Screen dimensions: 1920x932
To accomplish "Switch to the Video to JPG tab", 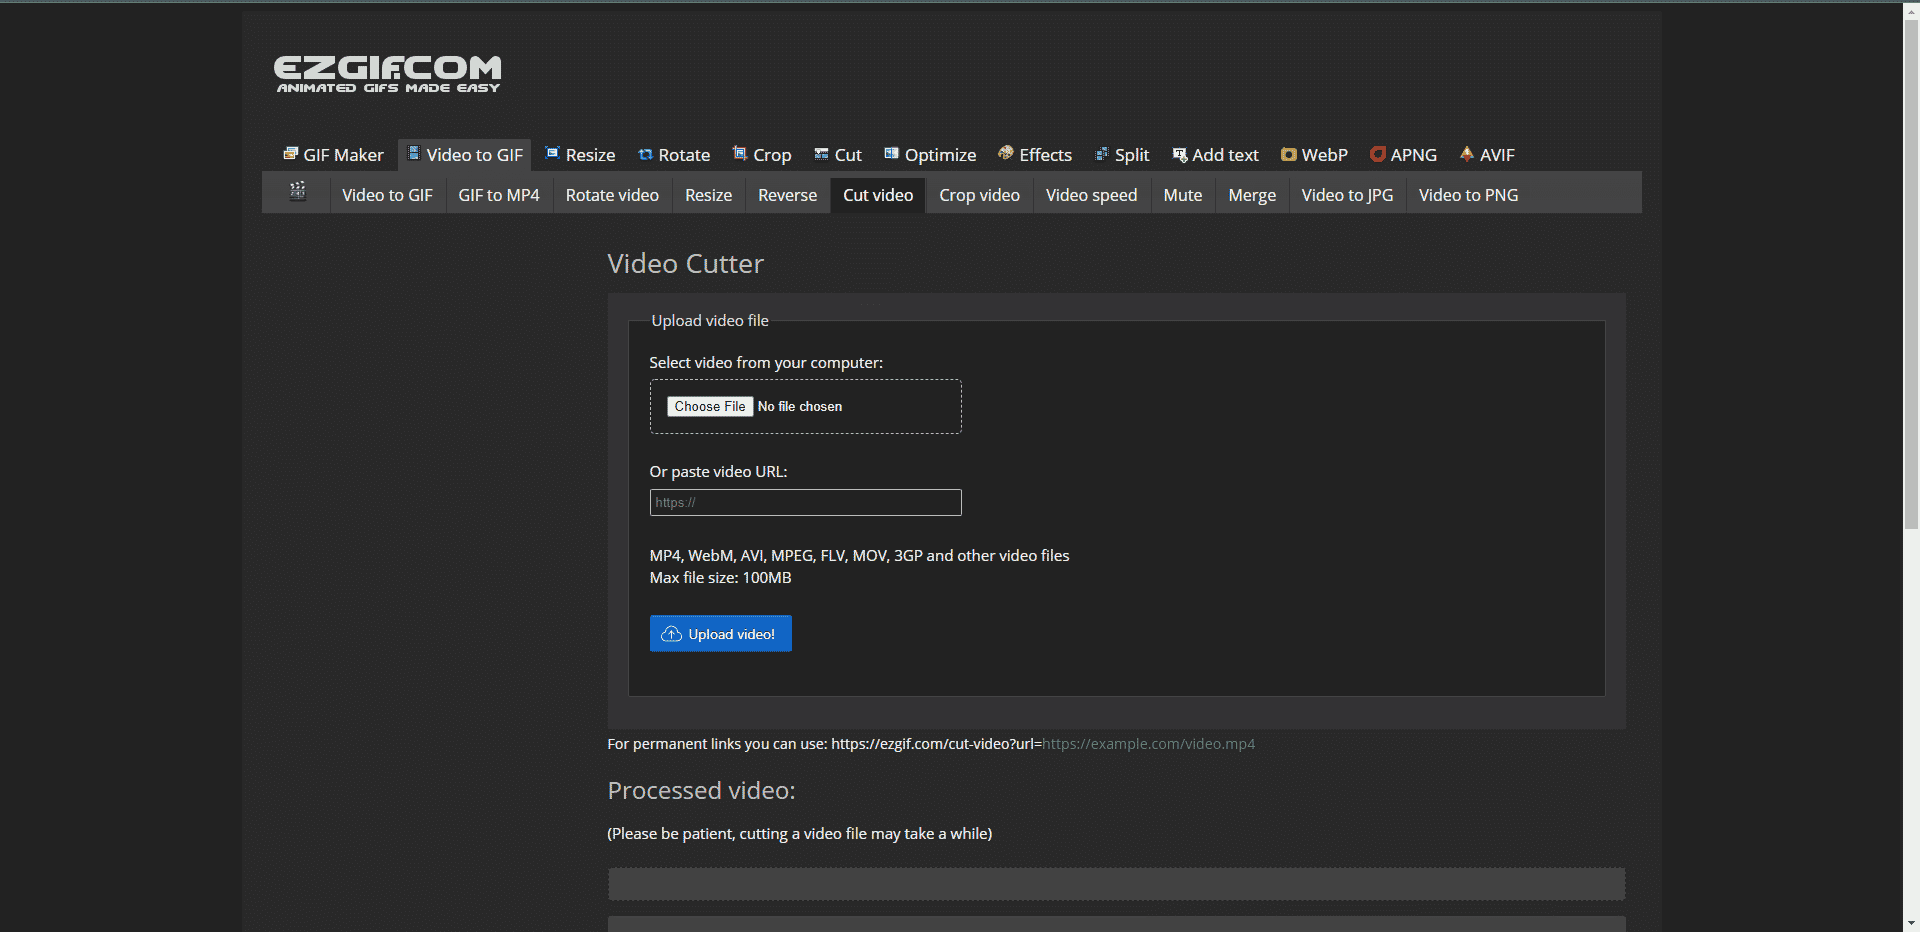I will pos(1347,195).
